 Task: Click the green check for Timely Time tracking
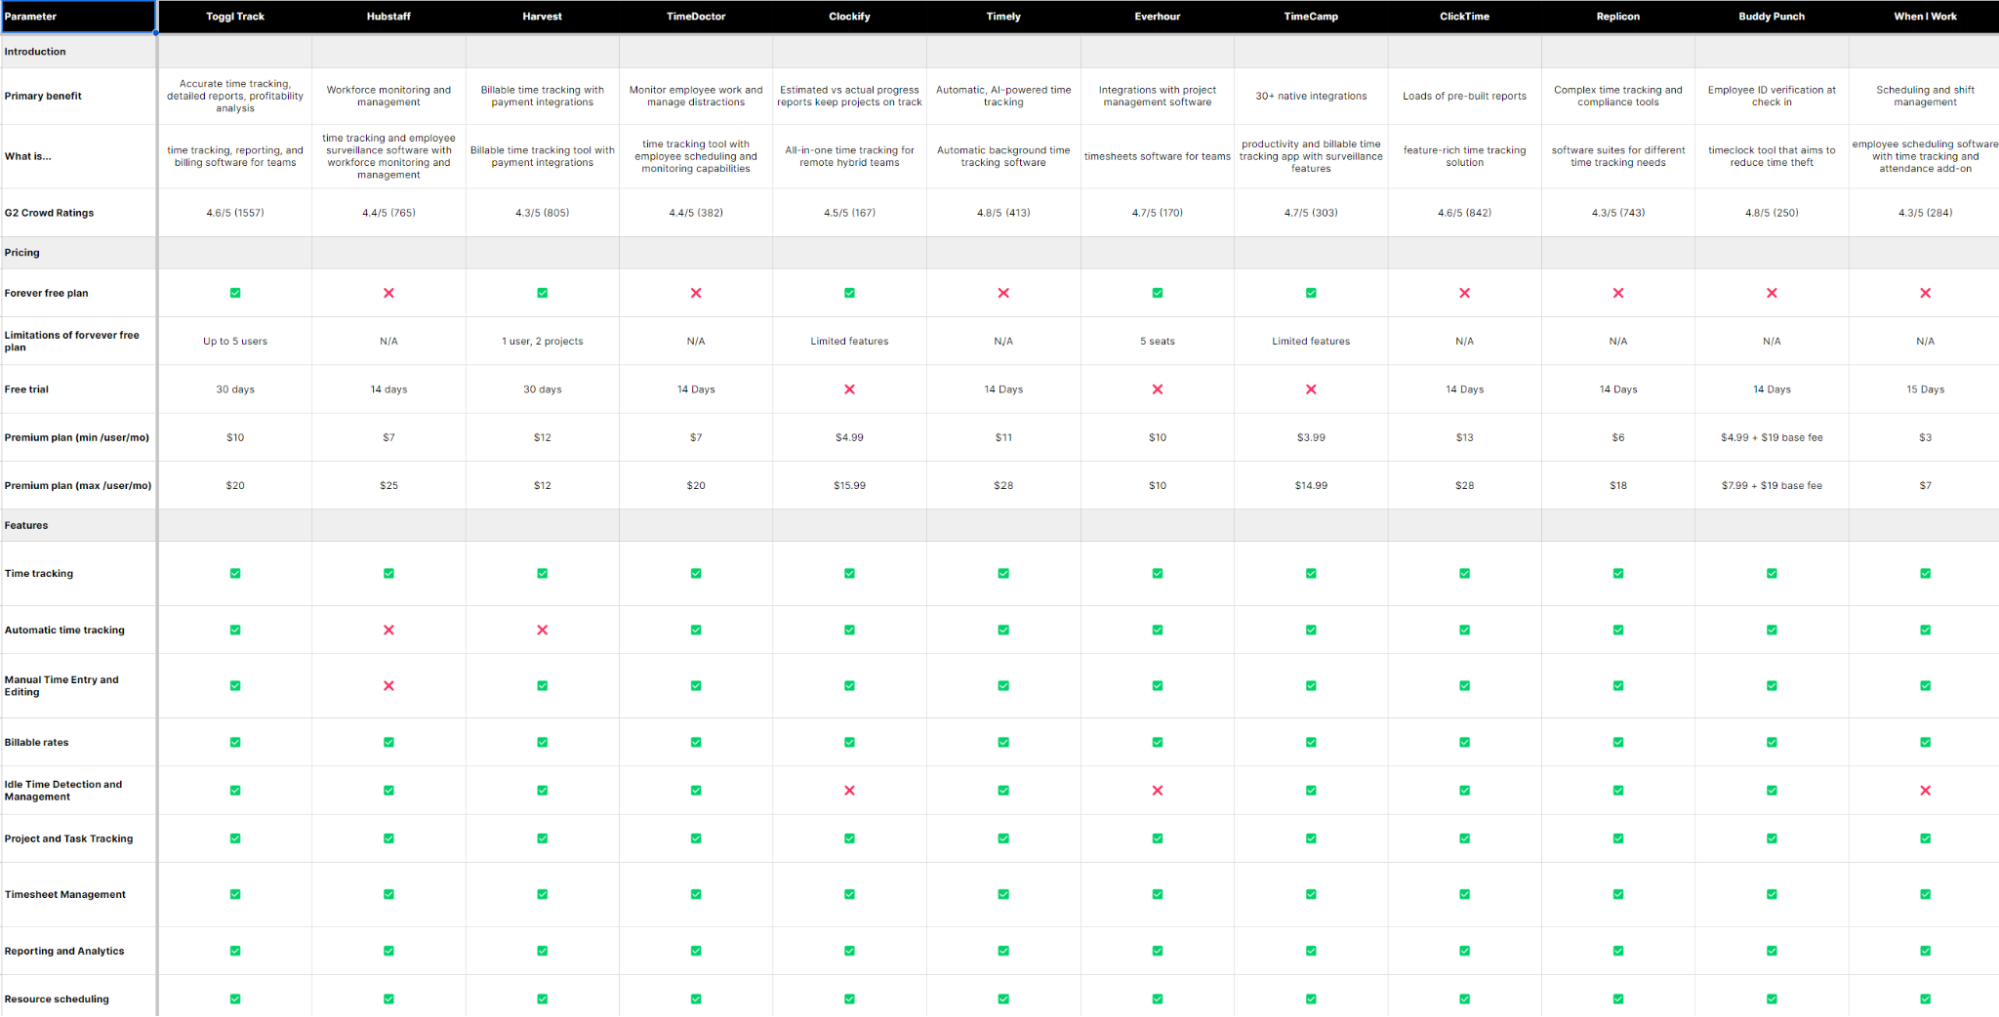click(1002, 573)
